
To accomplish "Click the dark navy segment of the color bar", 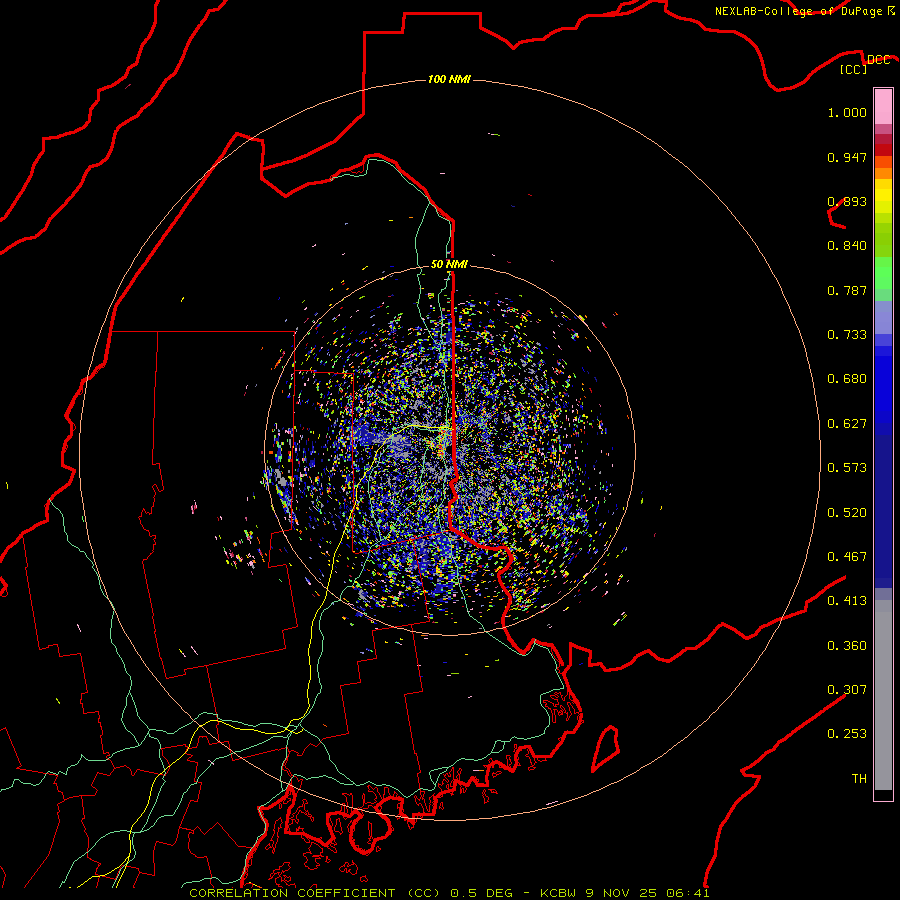I will pyautogui.click(x=883, y=511).
